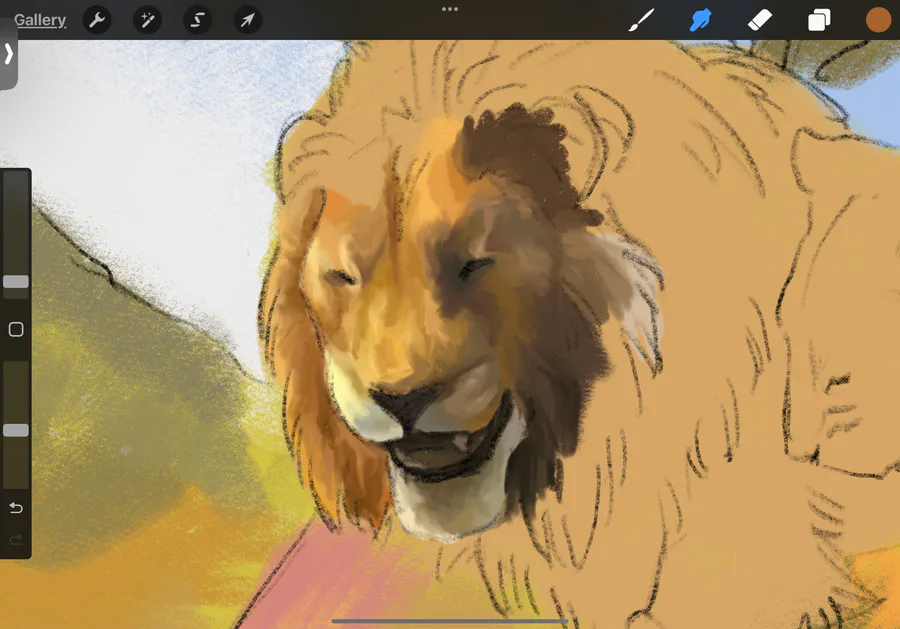The height and width of the screenshot is (629, 900).
Task: Open the Gallery
Action: 40,20
